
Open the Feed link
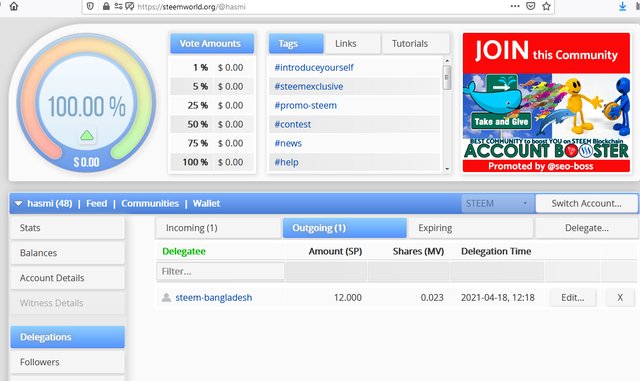click(96, 203)
